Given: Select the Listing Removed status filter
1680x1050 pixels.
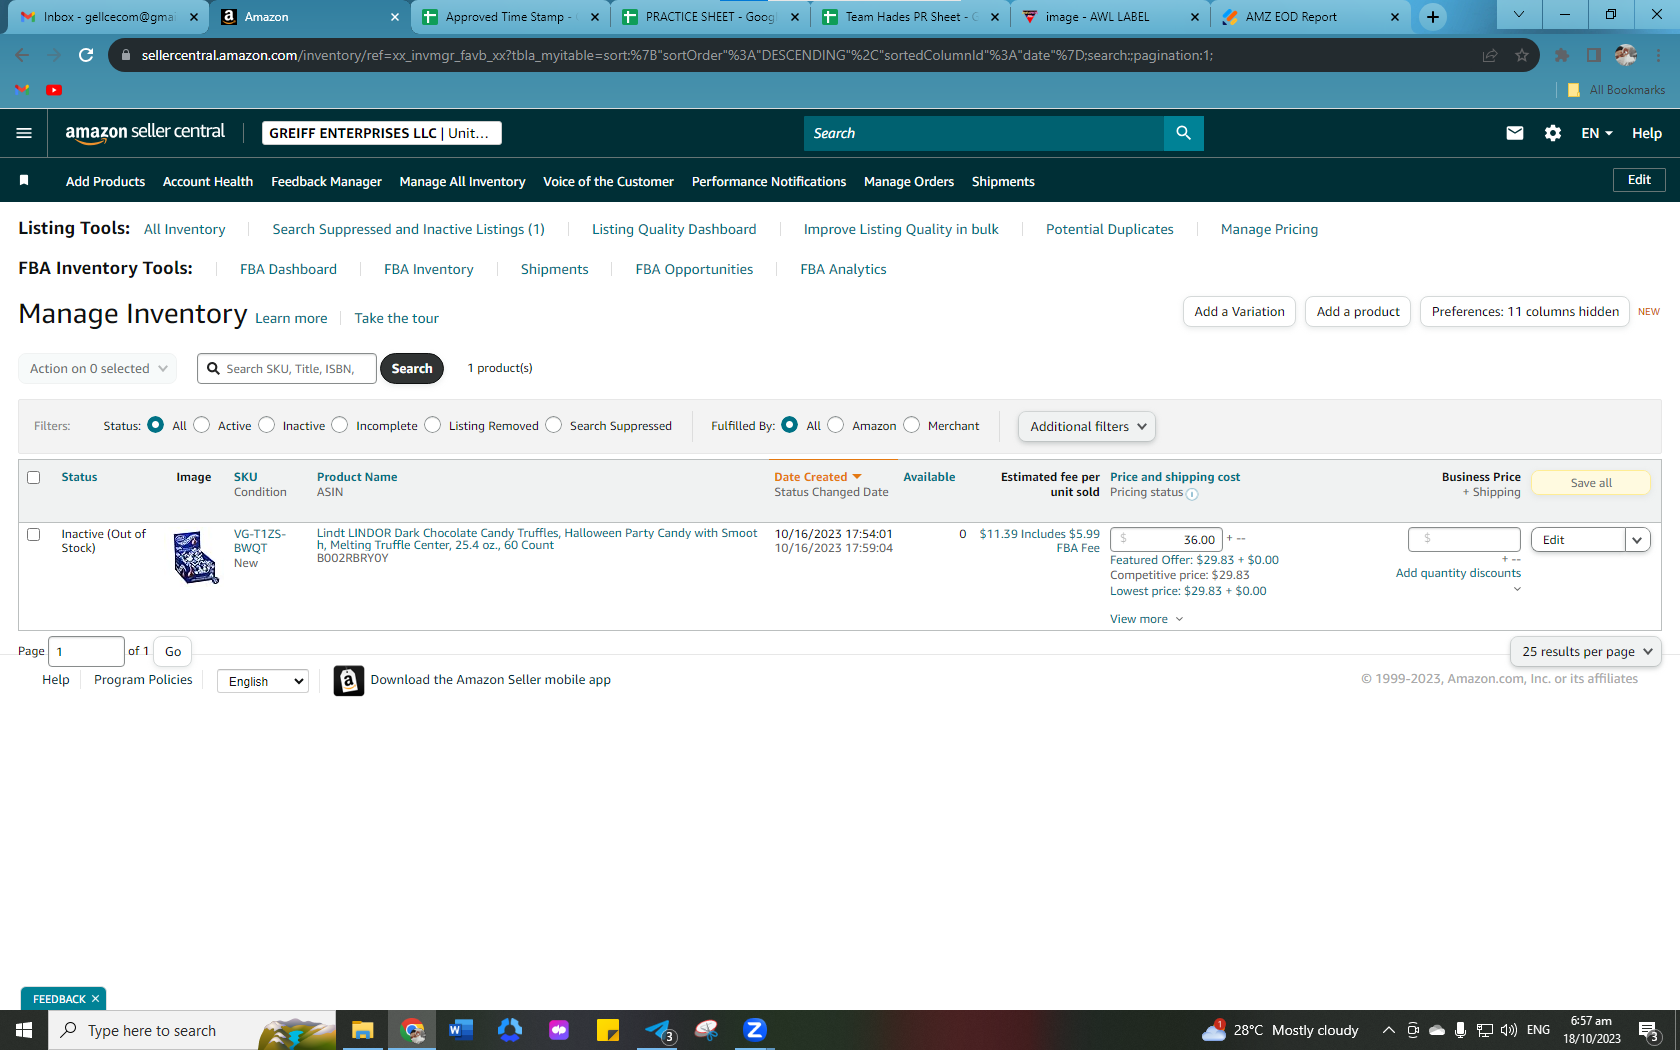Looking at the screenshot, I should tap(432, 425).
